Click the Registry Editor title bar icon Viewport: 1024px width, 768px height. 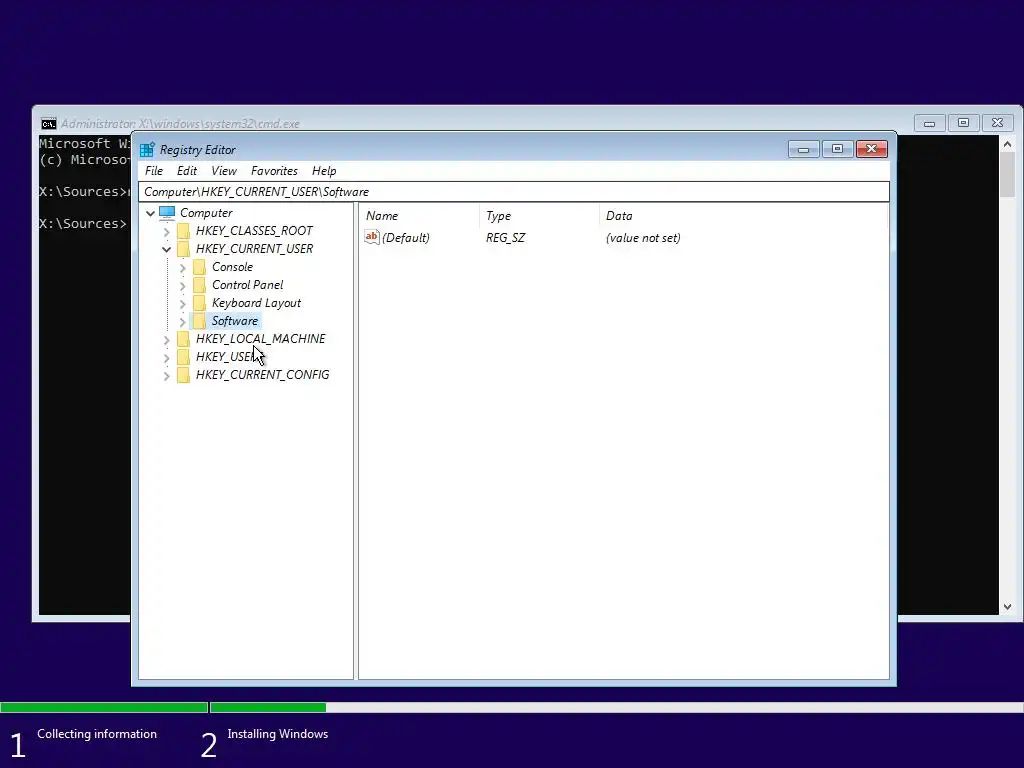pos(147,150)
